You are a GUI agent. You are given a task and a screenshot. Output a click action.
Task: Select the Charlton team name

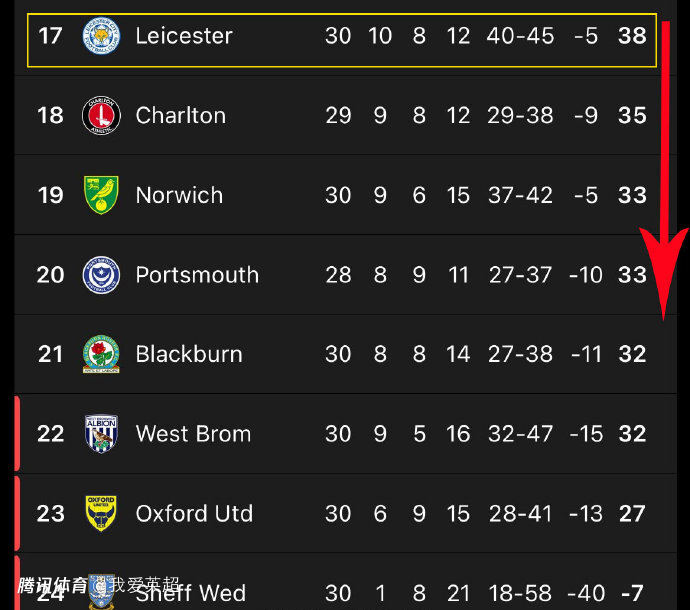pos(181,116)
